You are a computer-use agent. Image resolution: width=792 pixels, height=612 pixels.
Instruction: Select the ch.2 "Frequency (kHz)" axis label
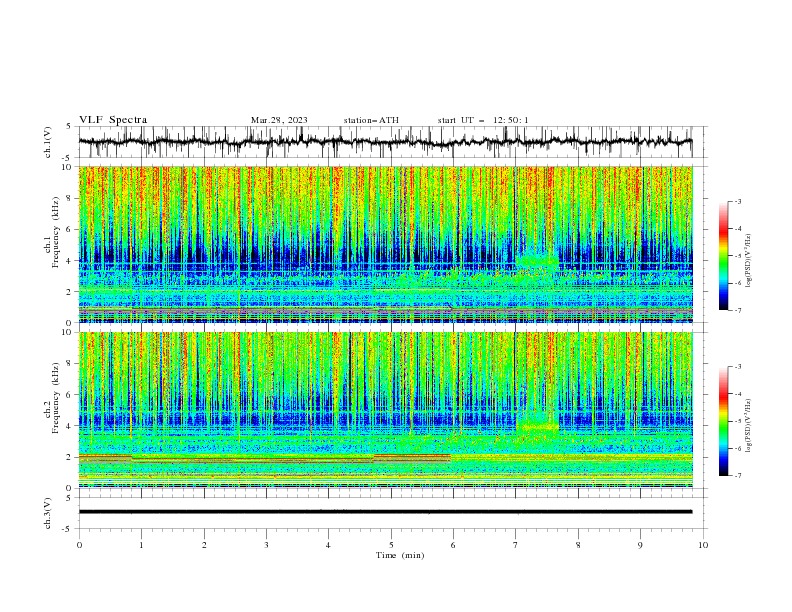coord(56,398)
